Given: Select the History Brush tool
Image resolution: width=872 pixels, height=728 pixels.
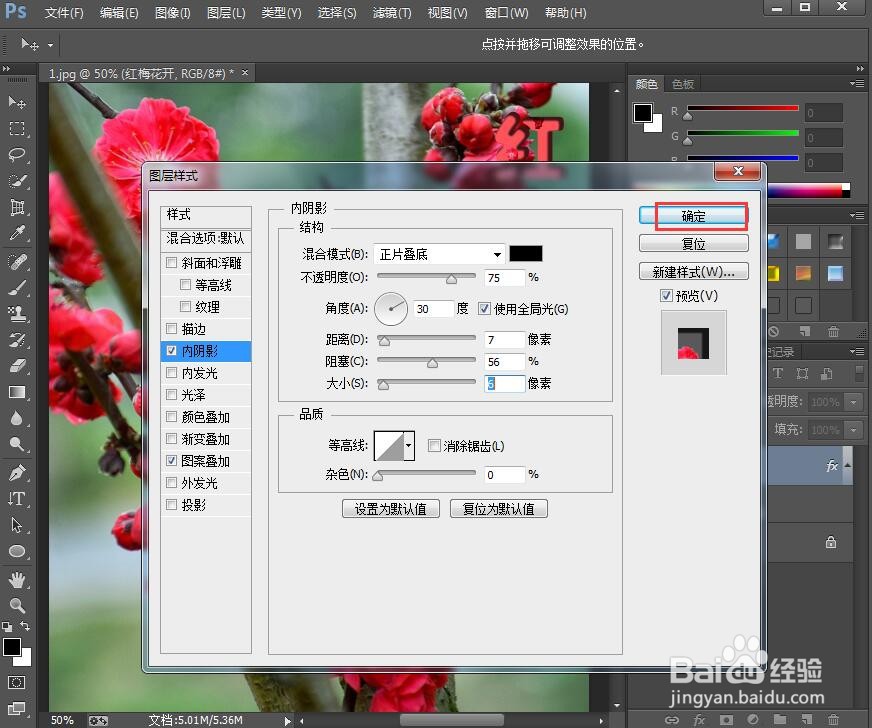Looking at the screenshot, I should click(17, 340).
